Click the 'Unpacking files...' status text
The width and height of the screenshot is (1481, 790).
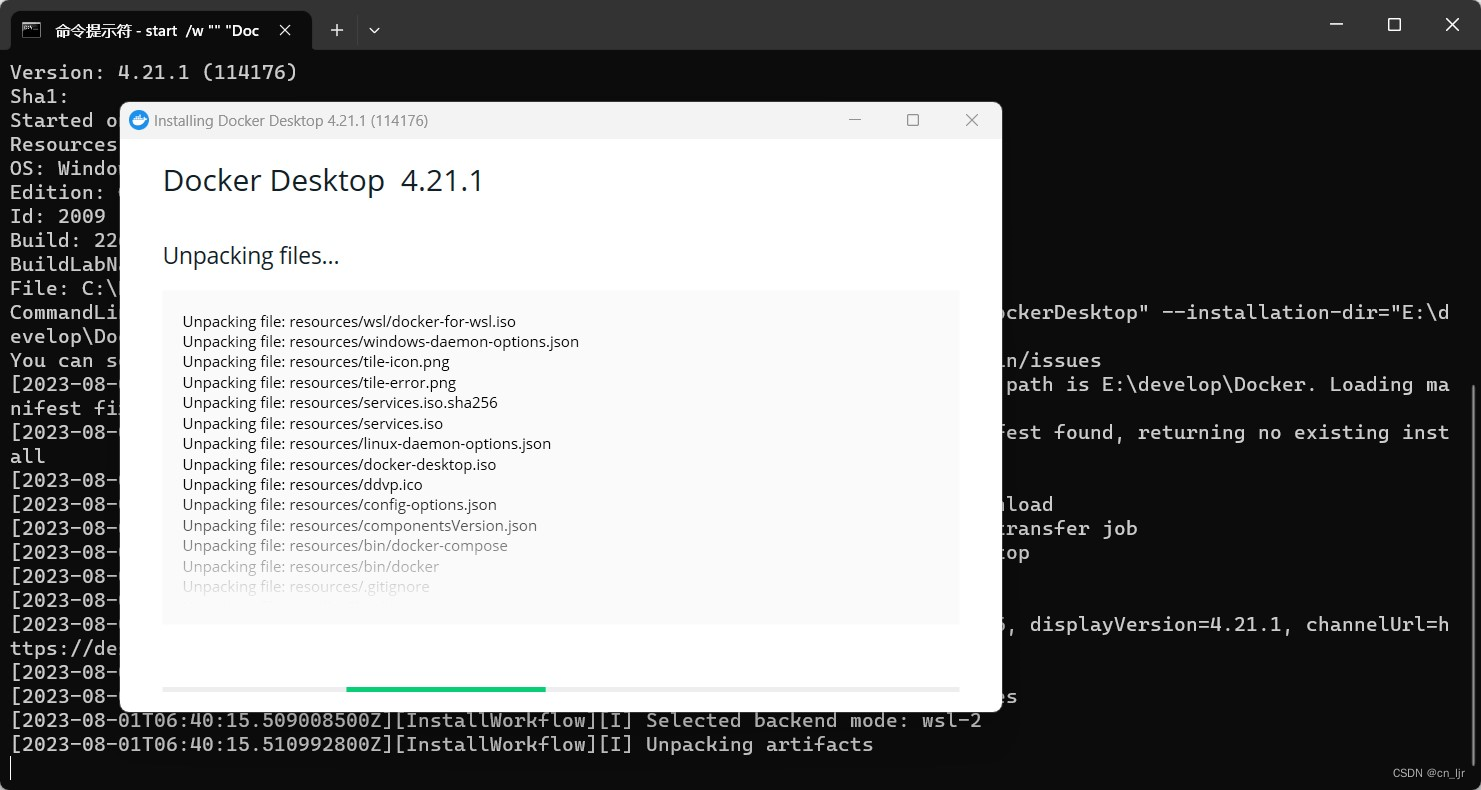point(251,256)
